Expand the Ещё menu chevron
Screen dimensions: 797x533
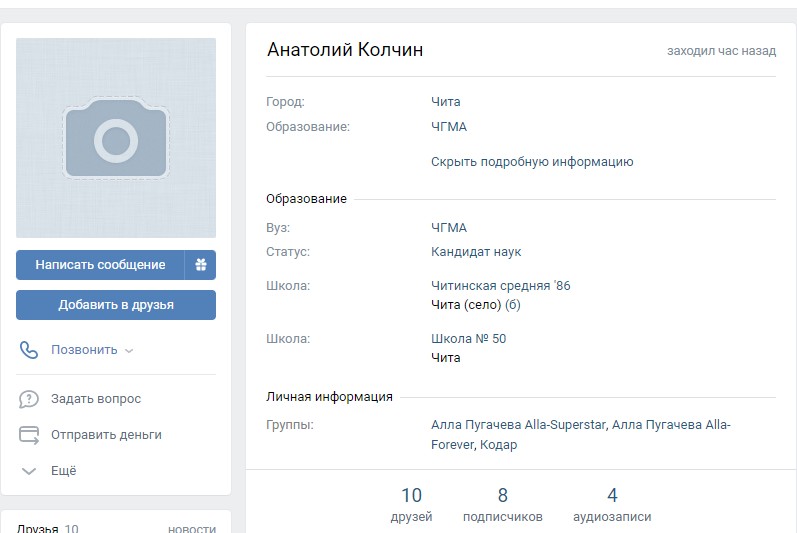(28, 471)
